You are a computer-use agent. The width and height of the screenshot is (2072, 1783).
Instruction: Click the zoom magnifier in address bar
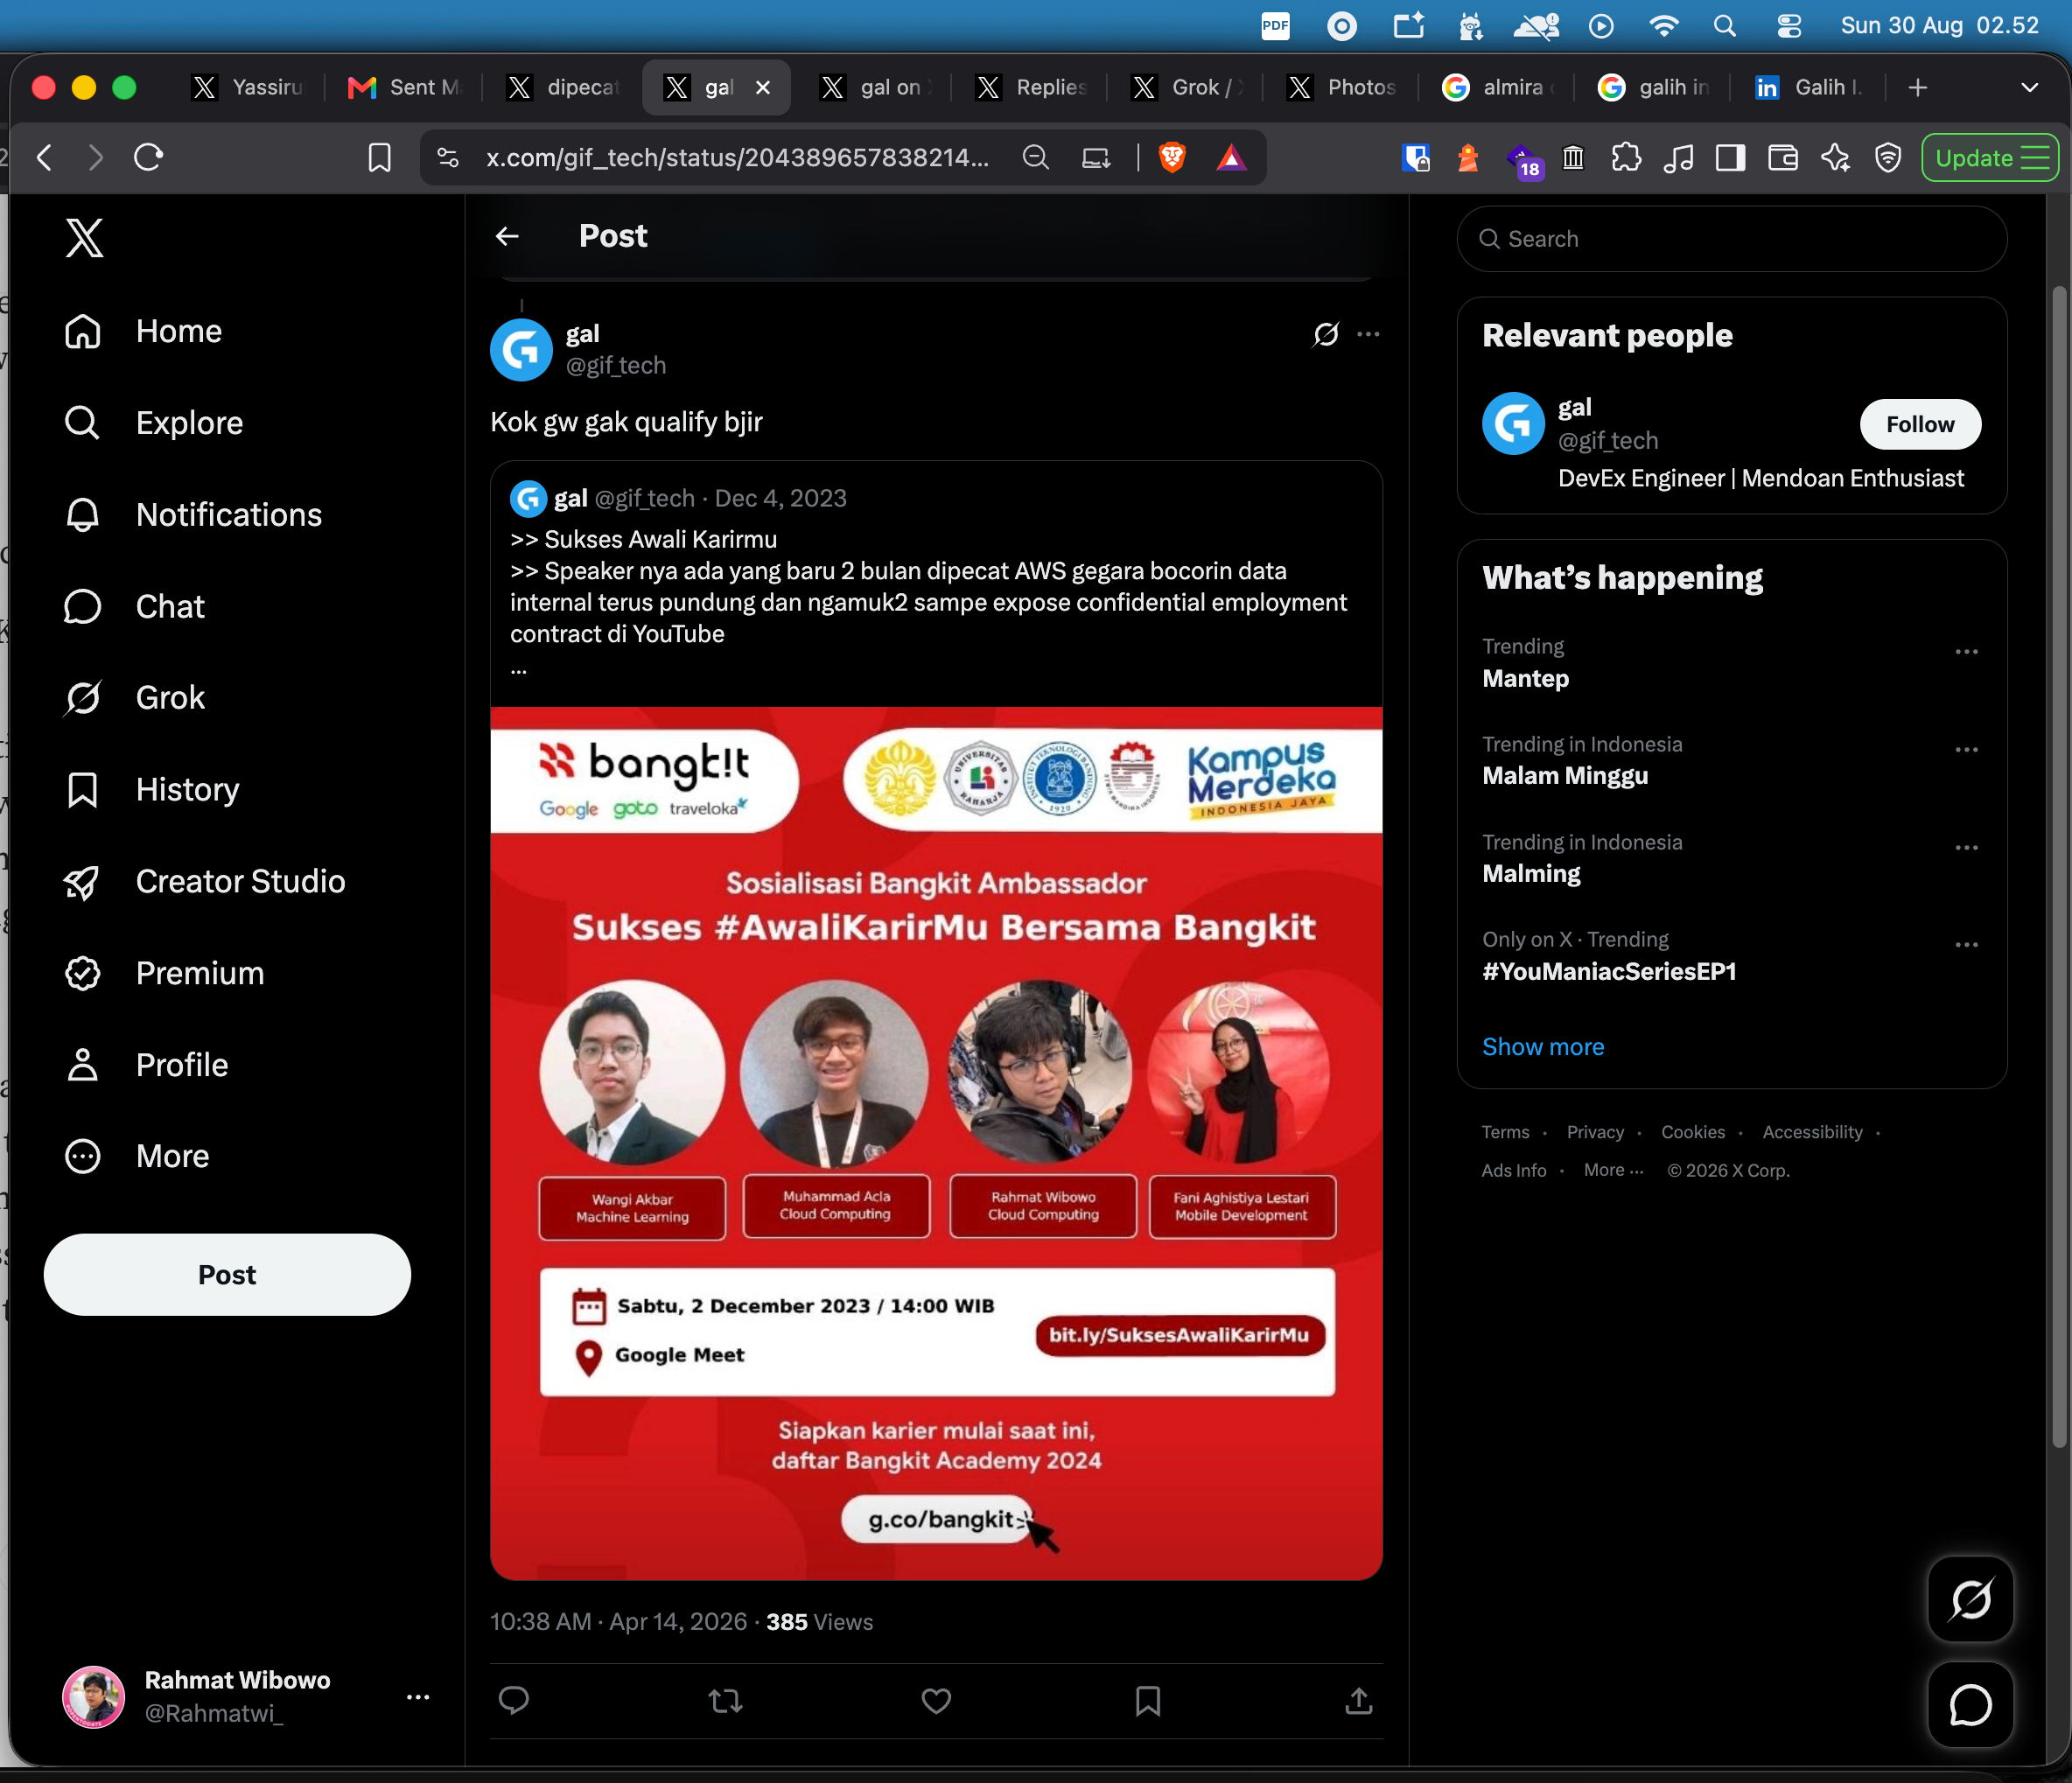click(x=1036, y=158)
